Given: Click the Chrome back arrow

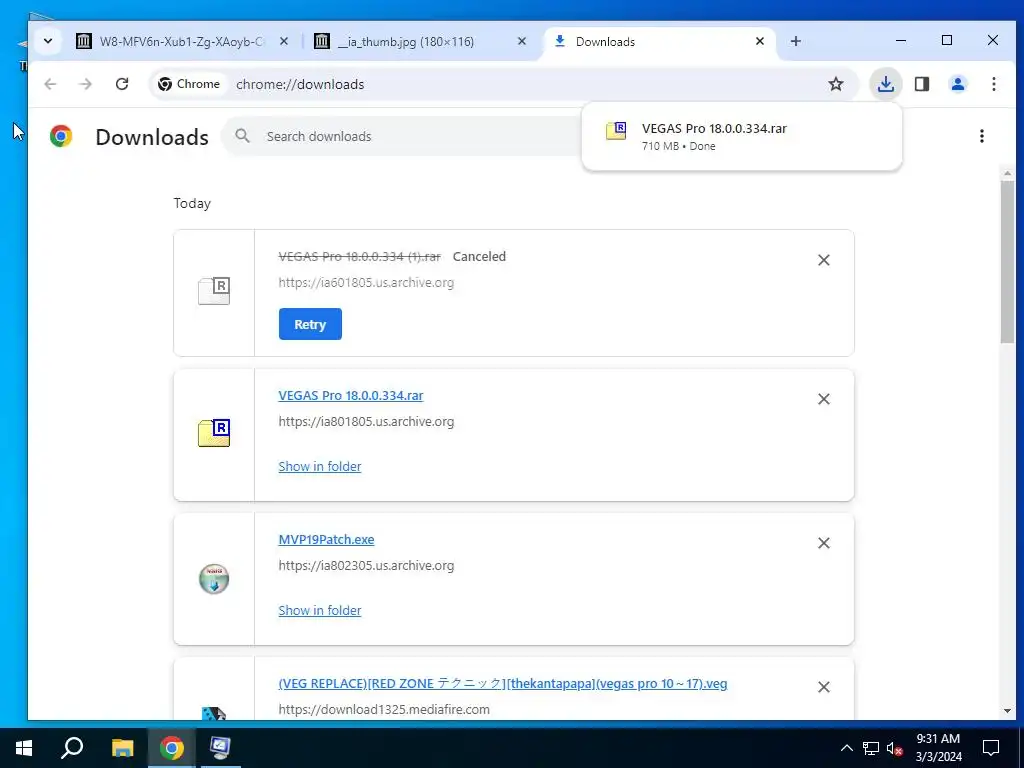Looking at the screenshot, I should (x=50, y=84).
